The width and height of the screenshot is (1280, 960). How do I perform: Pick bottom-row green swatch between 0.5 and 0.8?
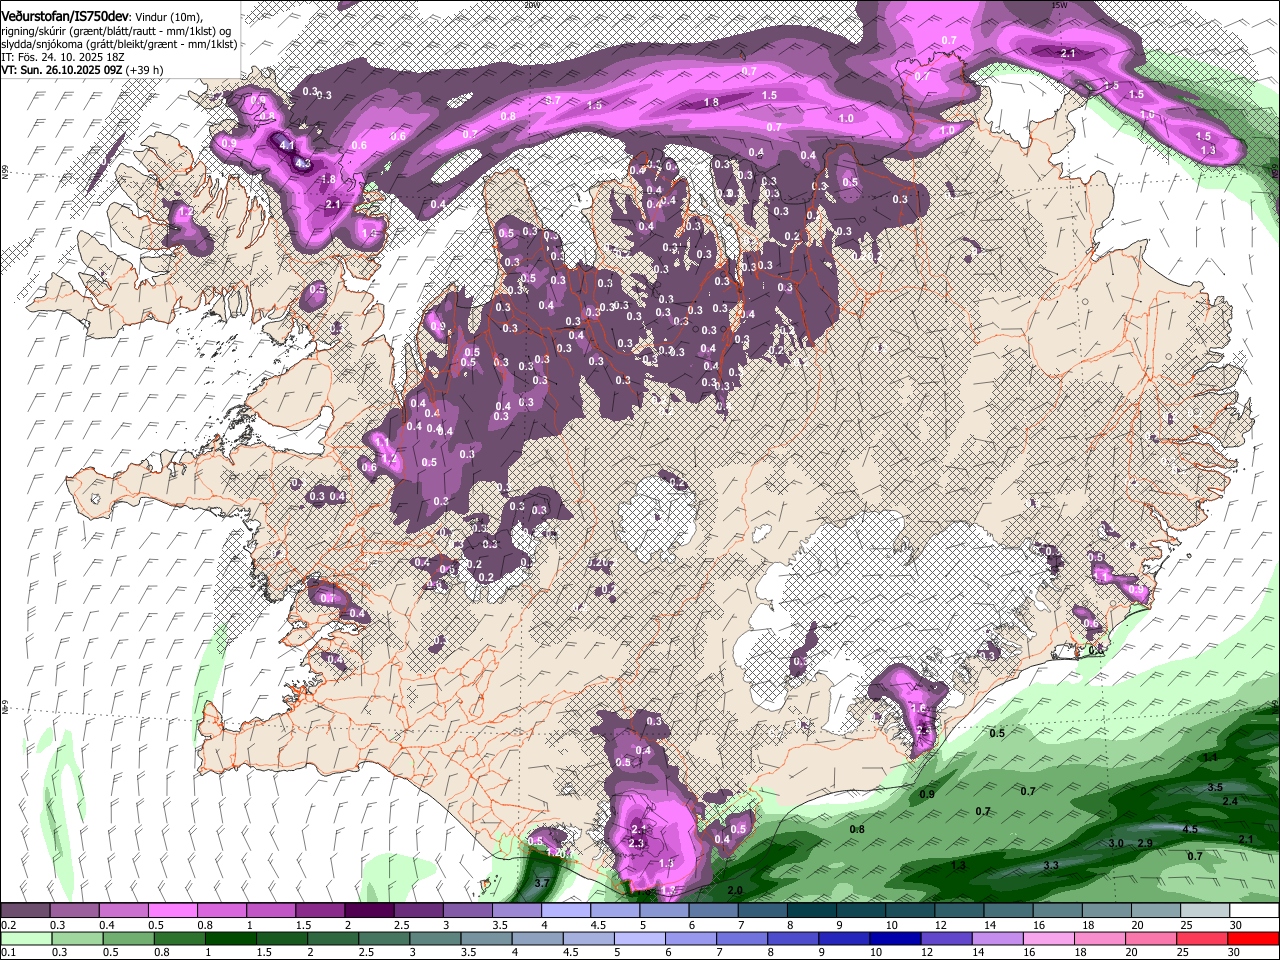pos(127,938)
